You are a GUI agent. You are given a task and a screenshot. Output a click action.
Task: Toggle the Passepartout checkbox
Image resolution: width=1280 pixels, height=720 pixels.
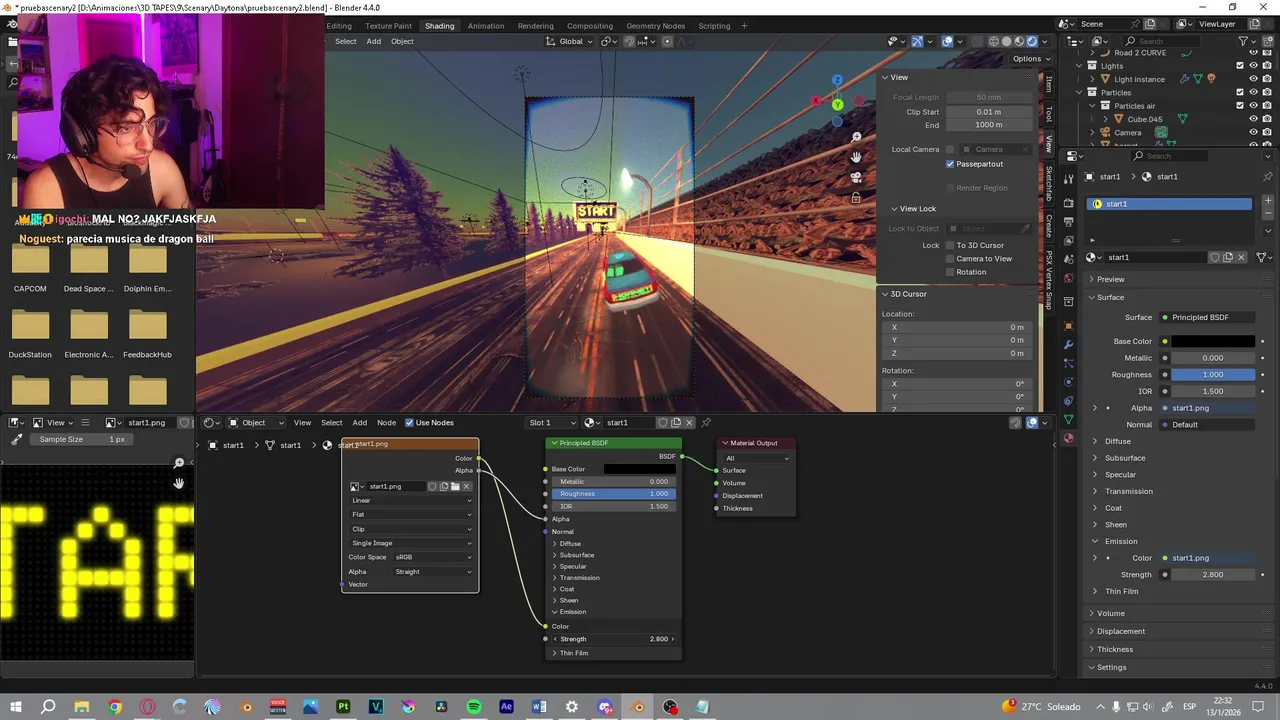coord(950,164)
